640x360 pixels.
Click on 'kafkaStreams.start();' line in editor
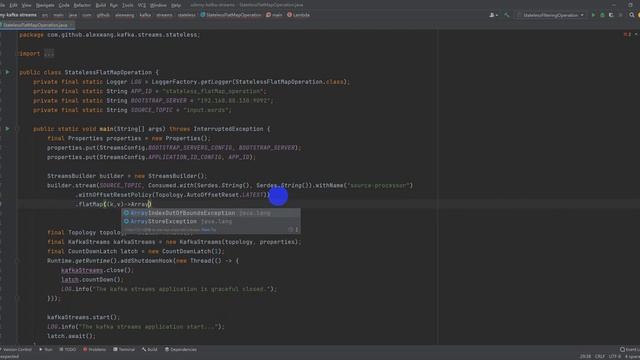(83, 317)
